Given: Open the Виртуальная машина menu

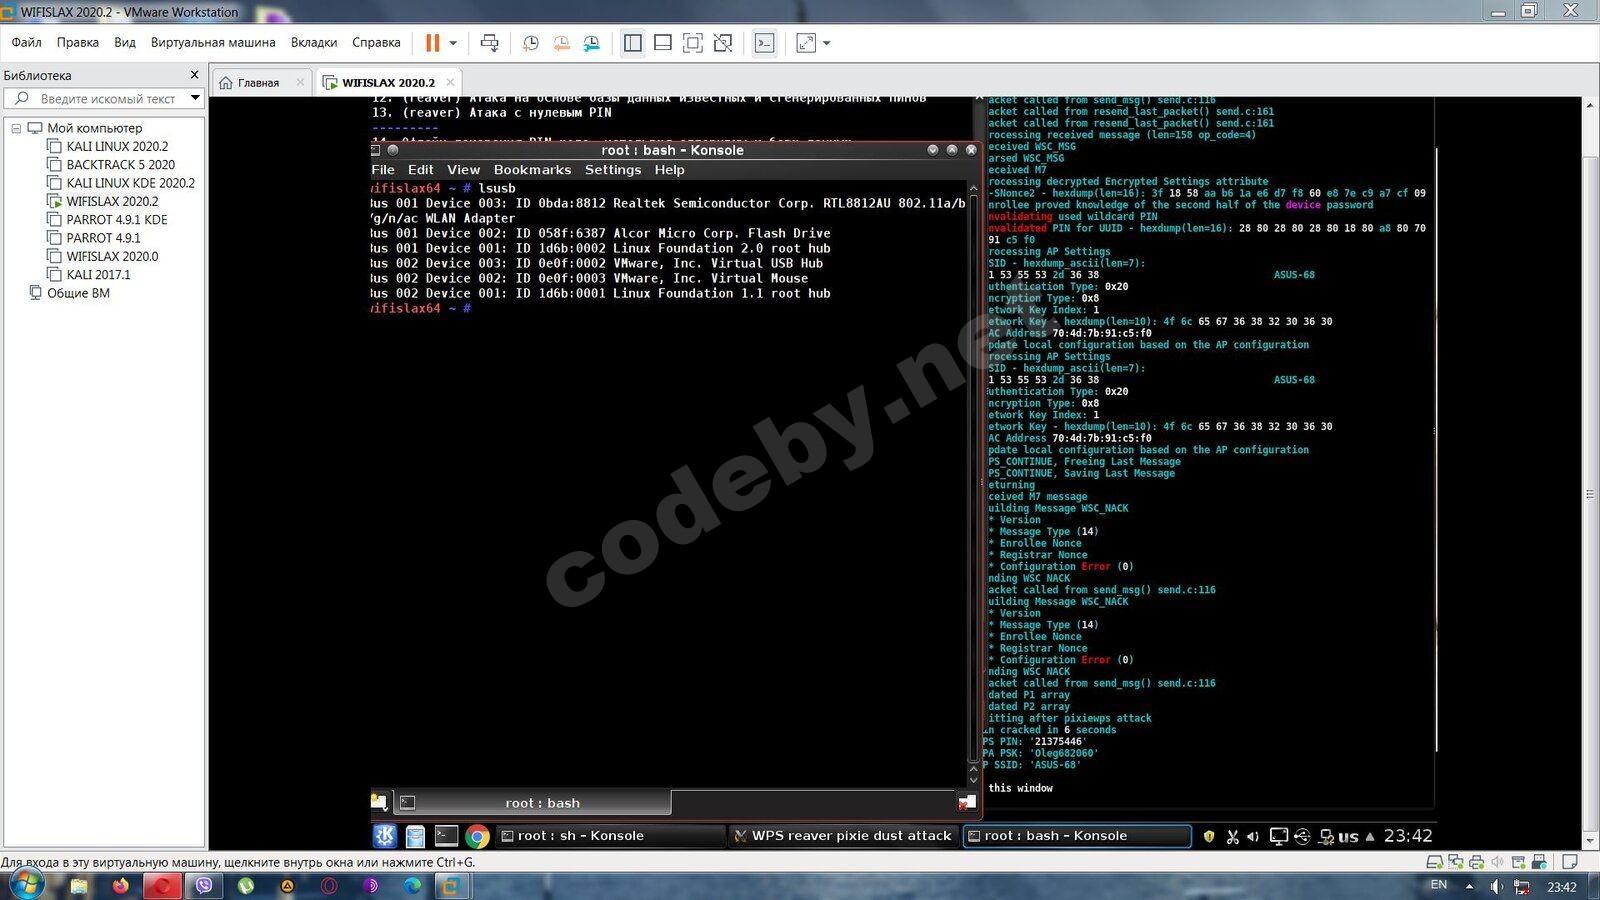Looking at the screenshot, I should (212, 42).
